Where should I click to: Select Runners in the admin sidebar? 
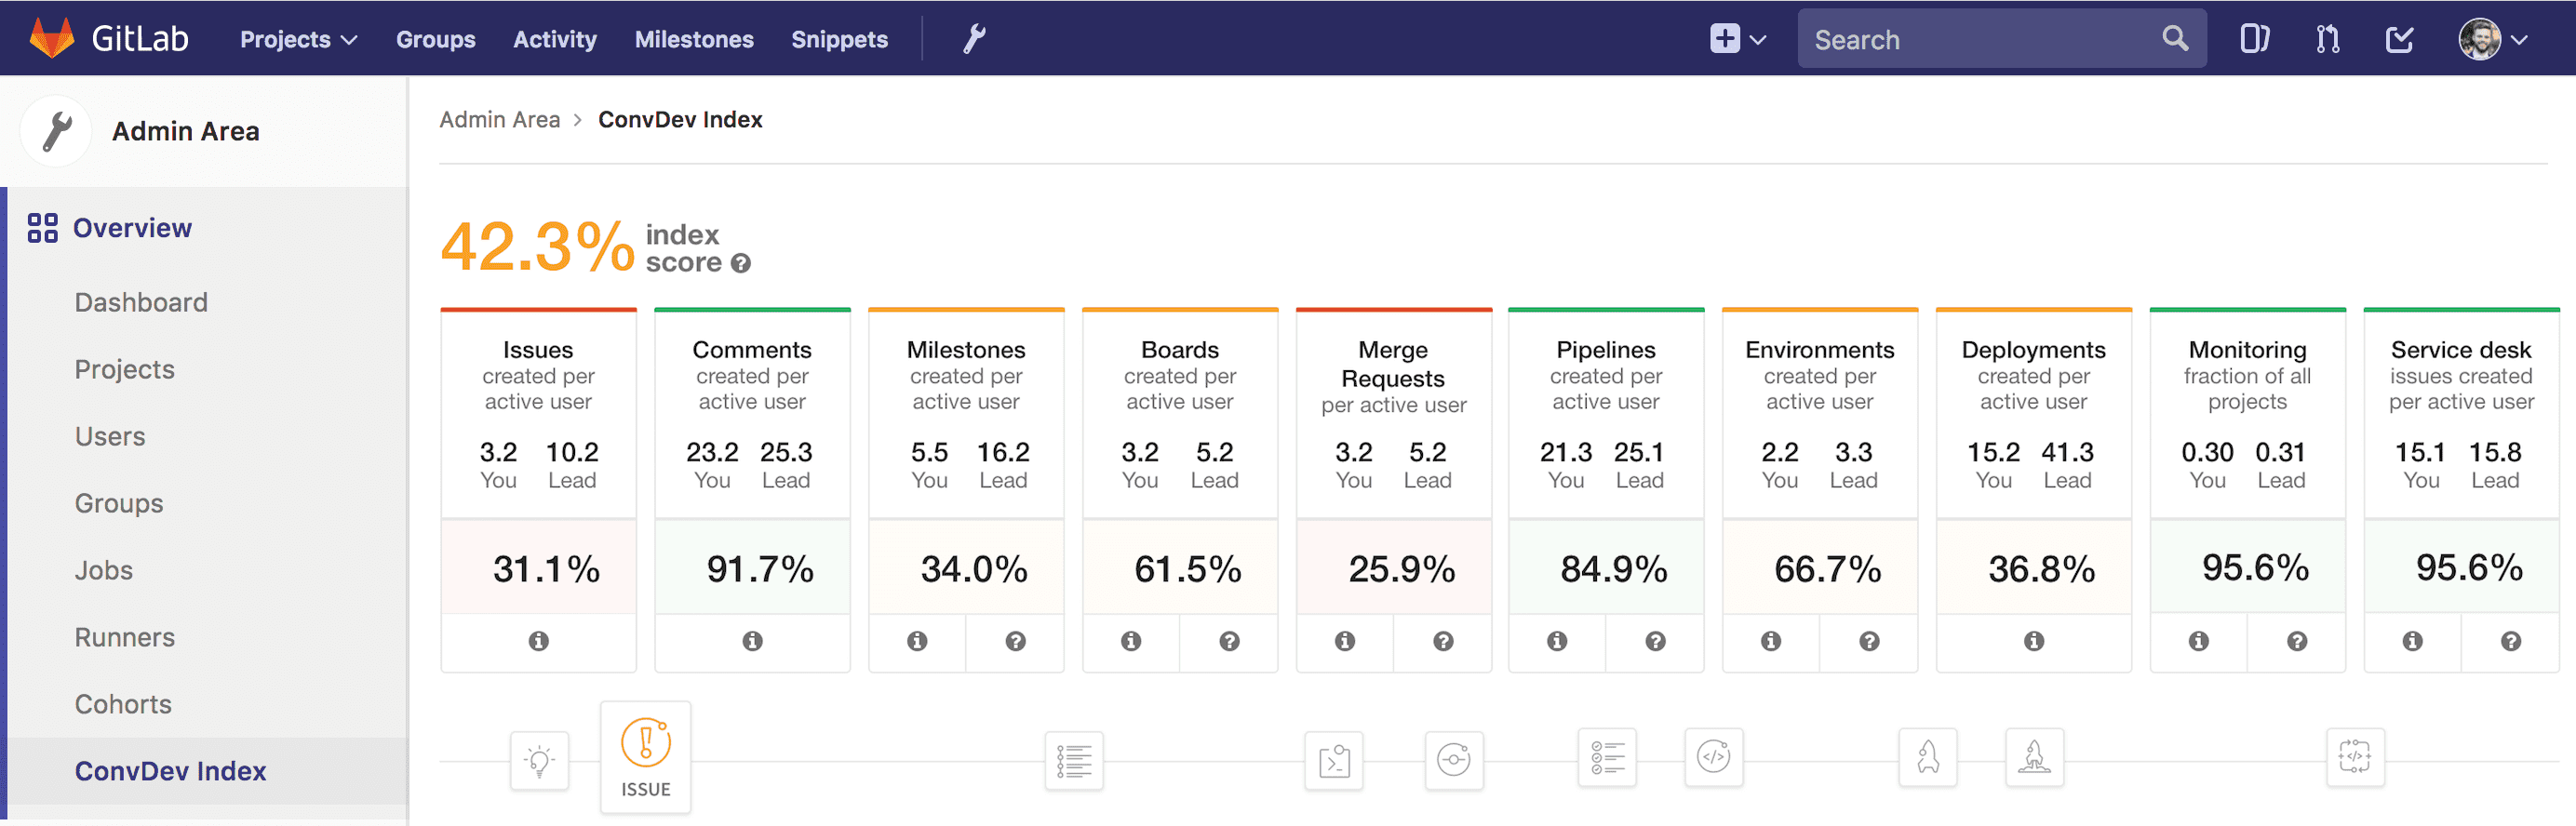124,637
